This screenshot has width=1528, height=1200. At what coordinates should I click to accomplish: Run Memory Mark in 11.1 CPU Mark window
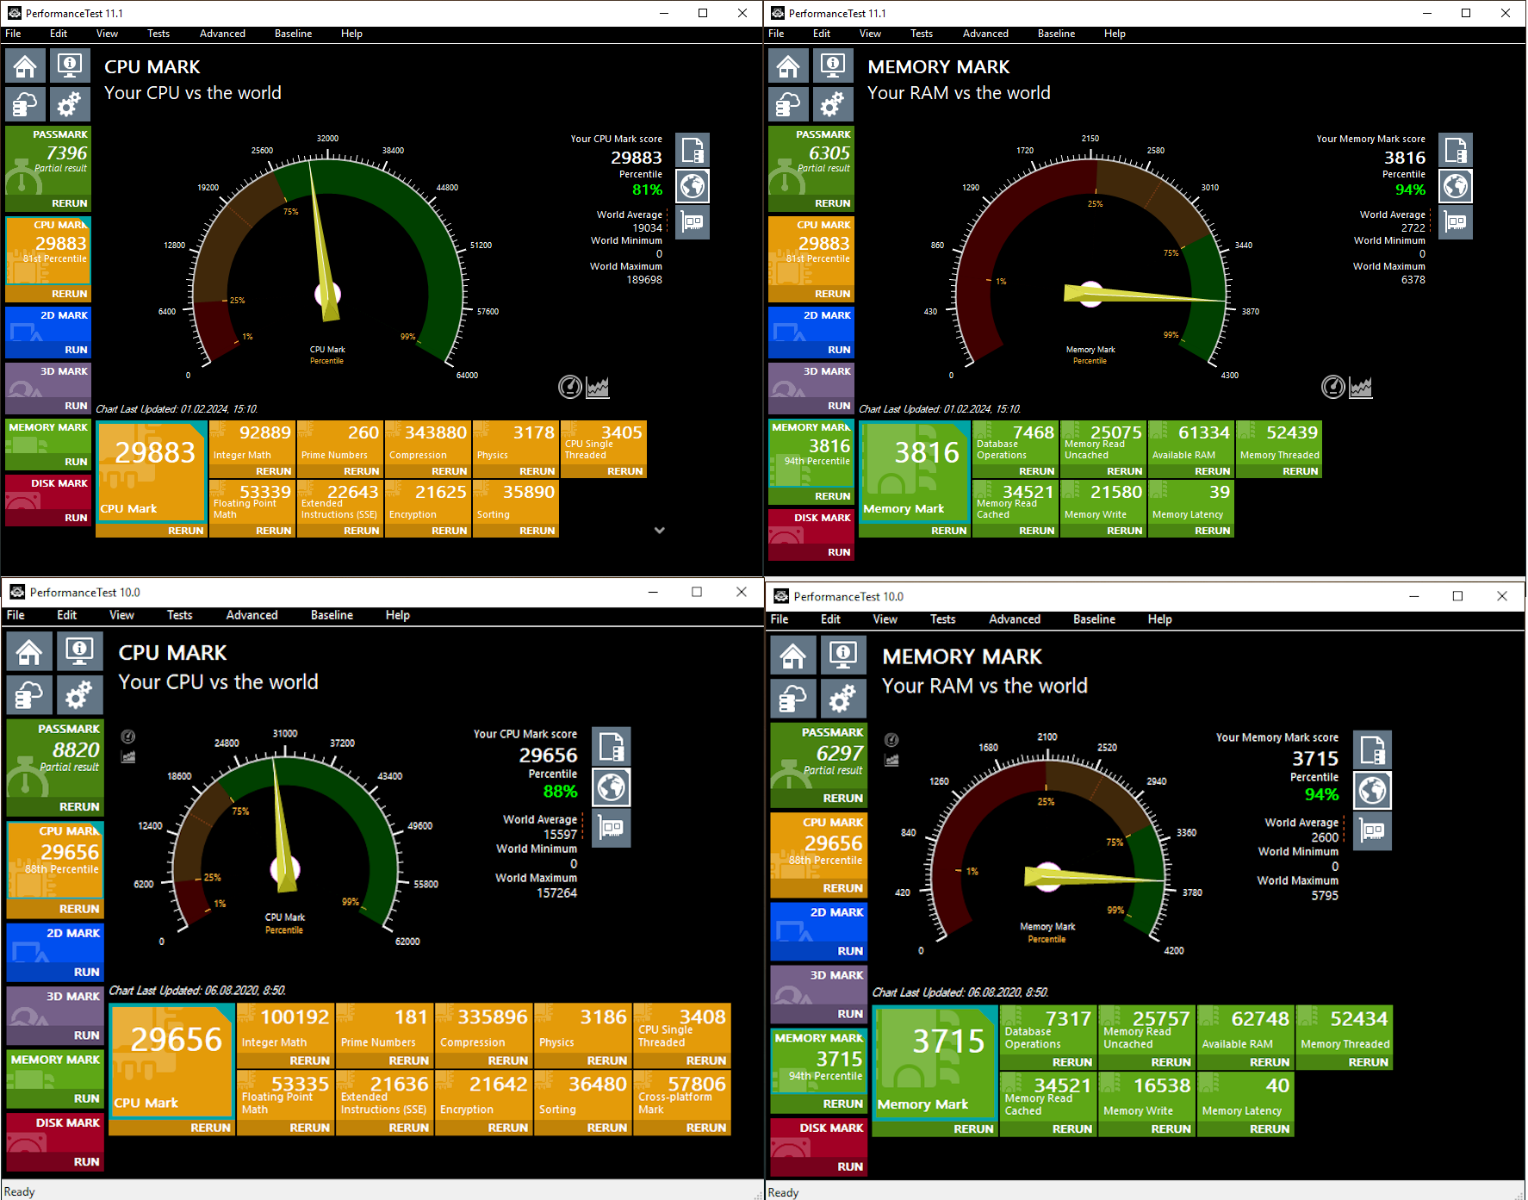(76, 462)
